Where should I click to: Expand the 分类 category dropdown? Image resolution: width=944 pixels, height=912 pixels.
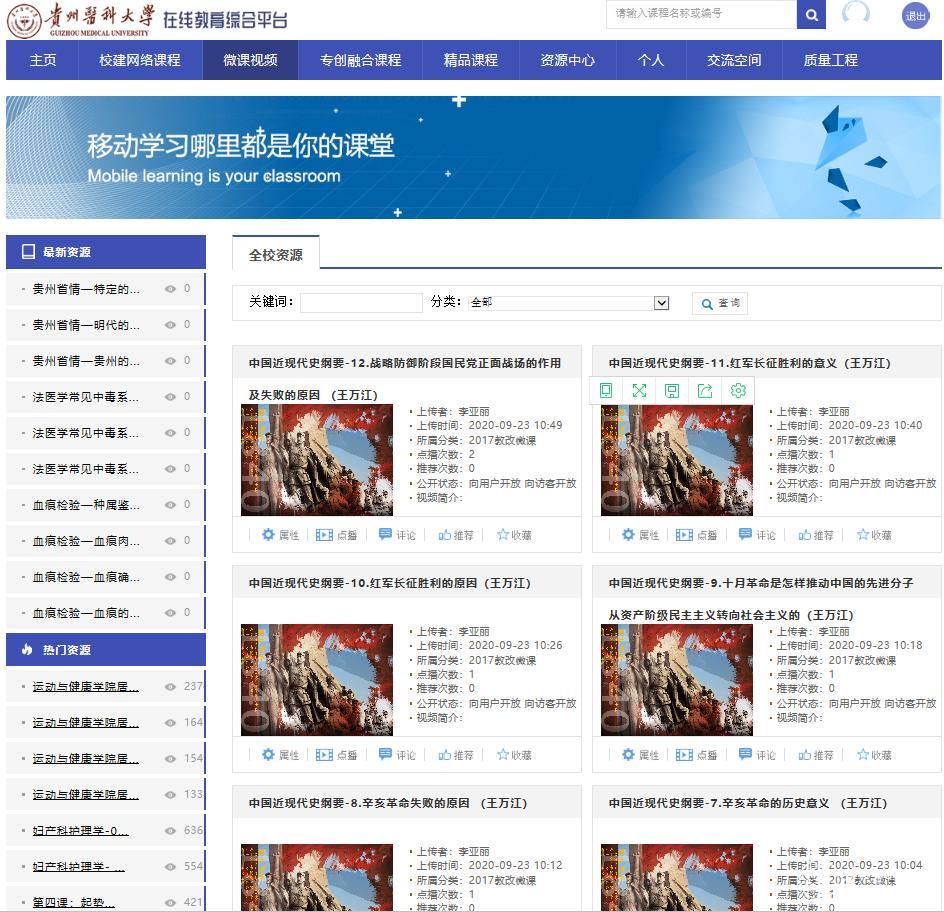[x=661, y=303]
